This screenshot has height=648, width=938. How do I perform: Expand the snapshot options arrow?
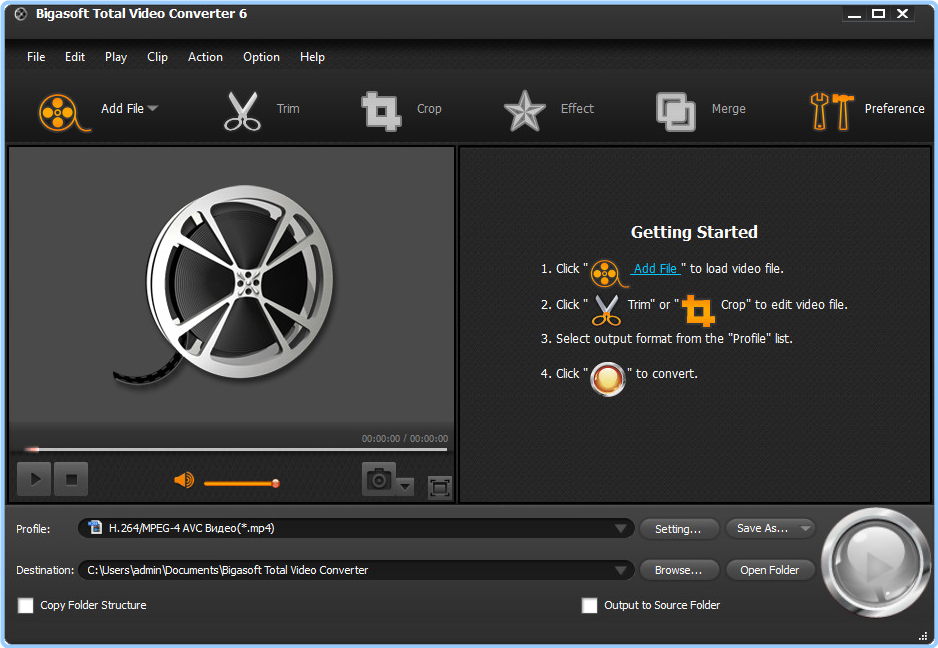pos(405,486)
